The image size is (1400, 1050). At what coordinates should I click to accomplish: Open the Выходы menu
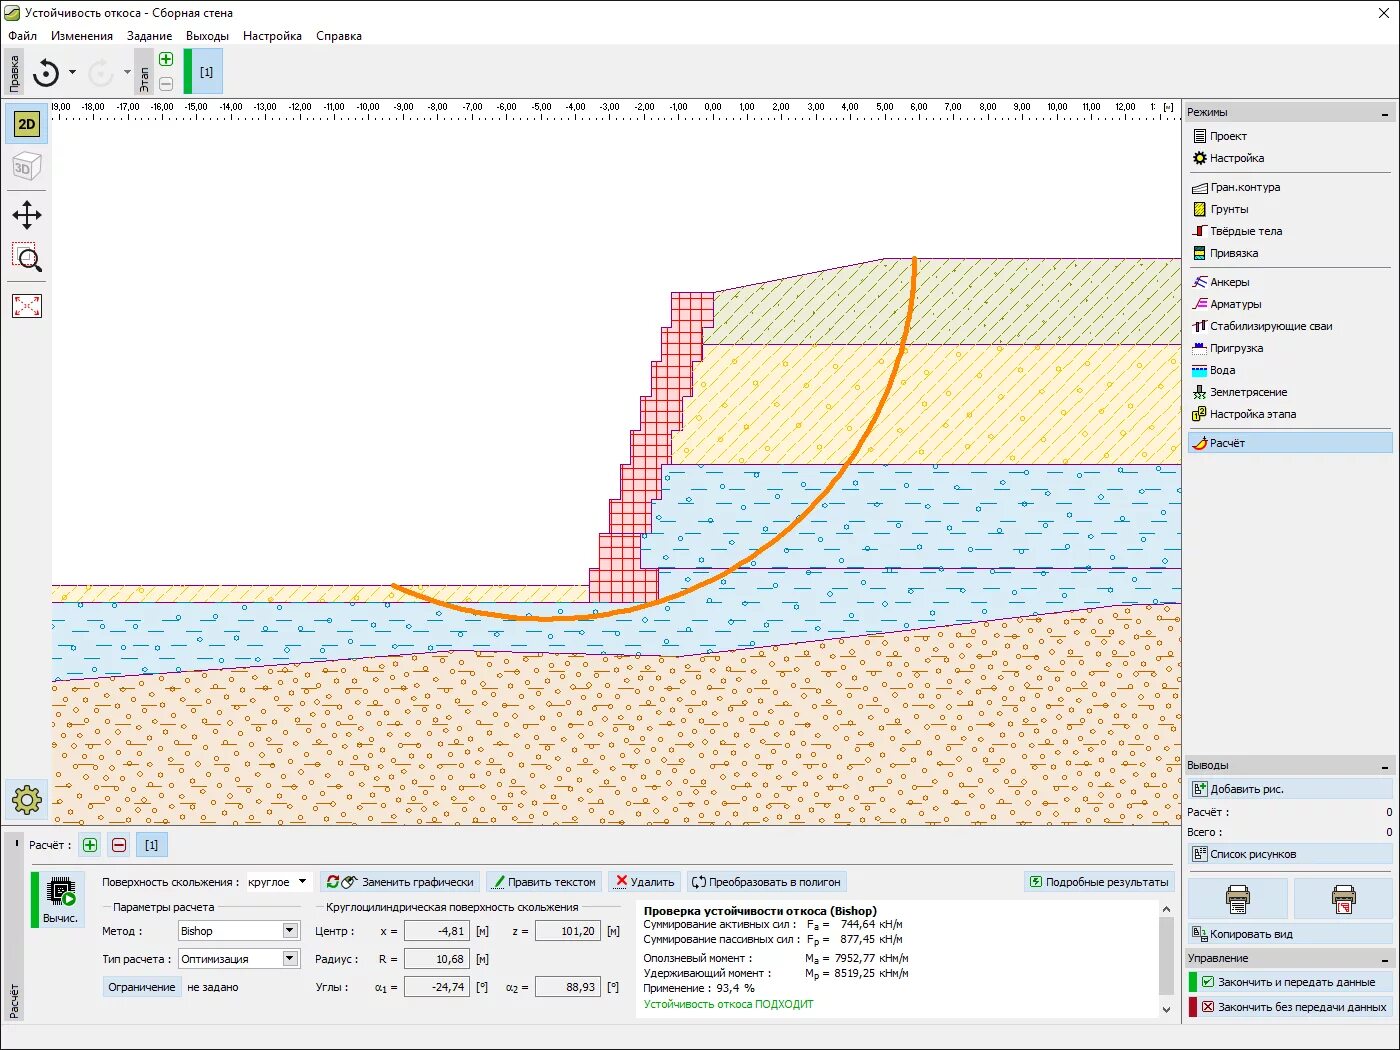click(x=207, y=36)
